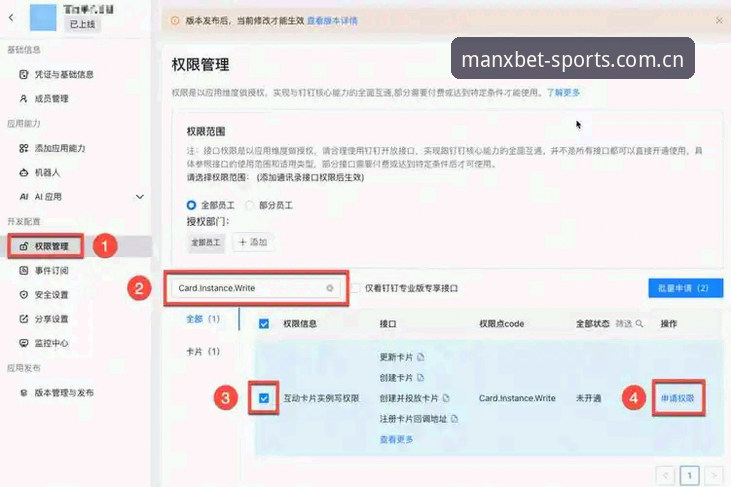731x487 pixels.
Task: Click the 已上线 status badge
Action: 83,24
